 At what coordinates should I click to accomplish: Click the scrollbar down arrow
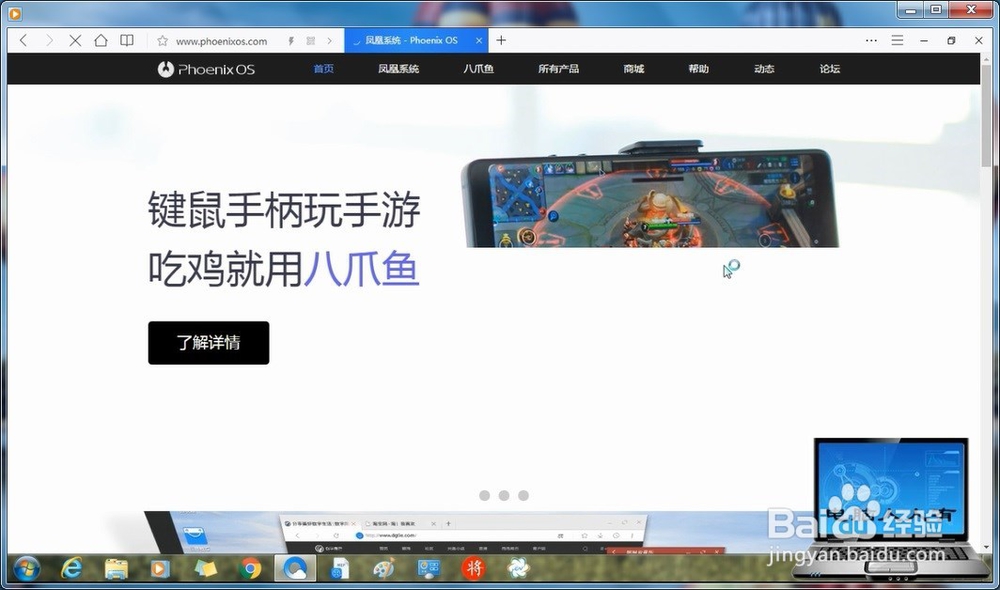tap(987, 547)
